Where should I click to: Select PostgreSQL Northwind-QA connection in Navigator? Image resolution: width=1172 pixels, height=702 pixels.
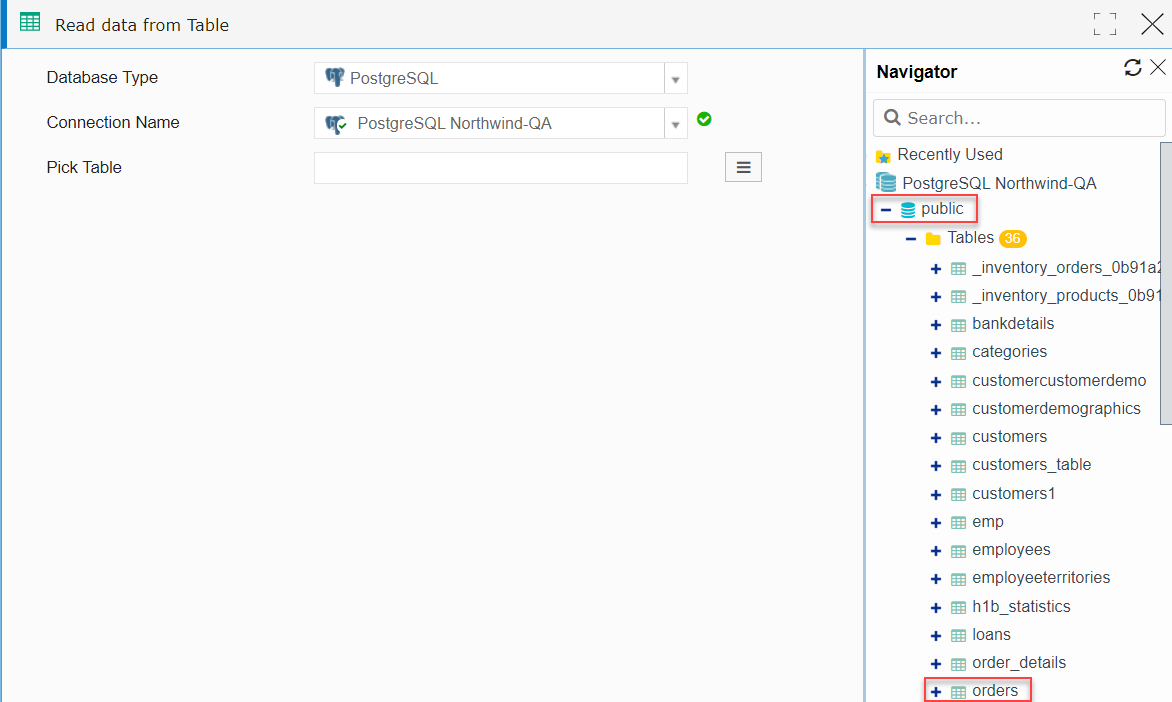point(999,183)
